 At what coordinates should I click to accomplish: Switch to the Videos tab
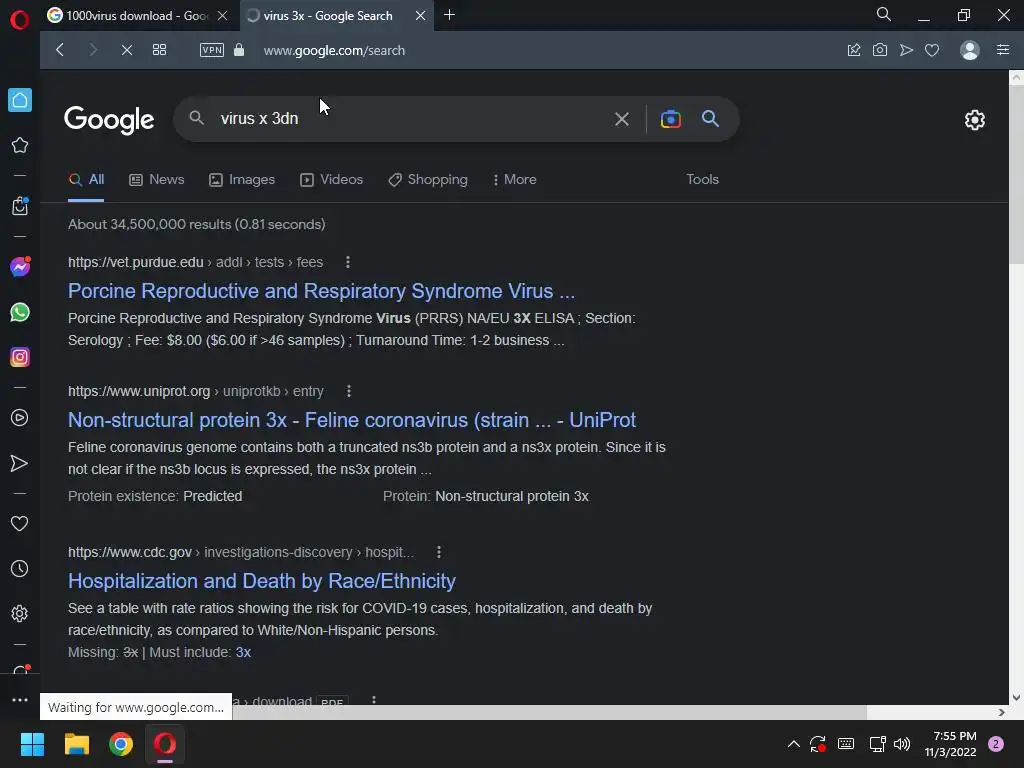332,180
